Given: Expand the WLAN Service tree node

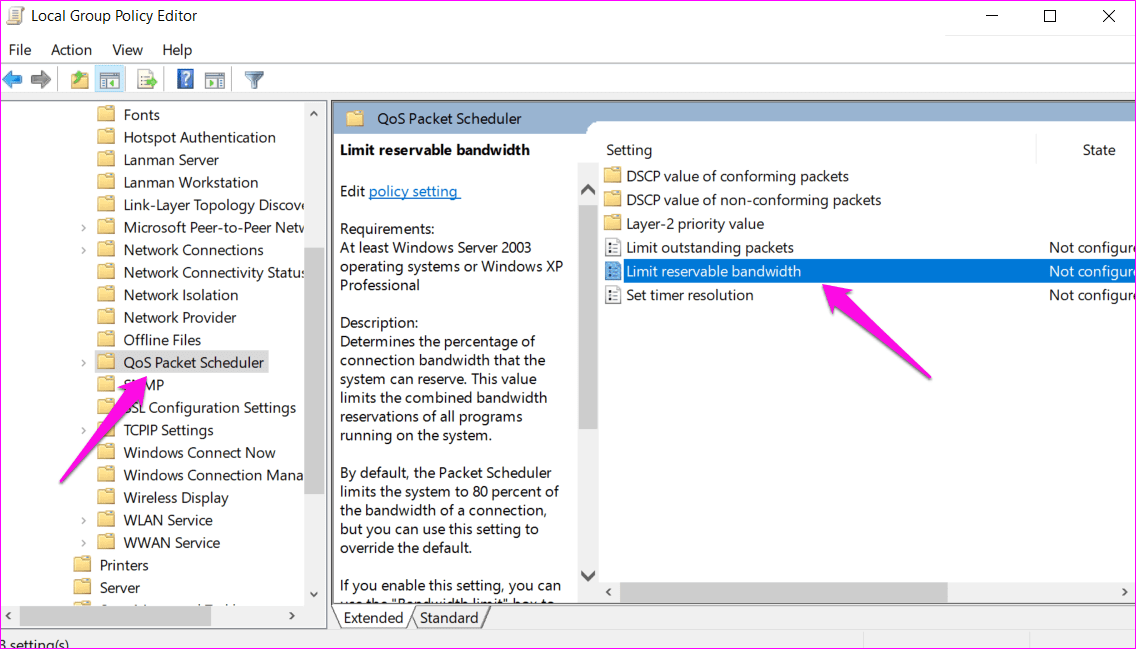Looking at the screenshot, I should coord(83,521).
